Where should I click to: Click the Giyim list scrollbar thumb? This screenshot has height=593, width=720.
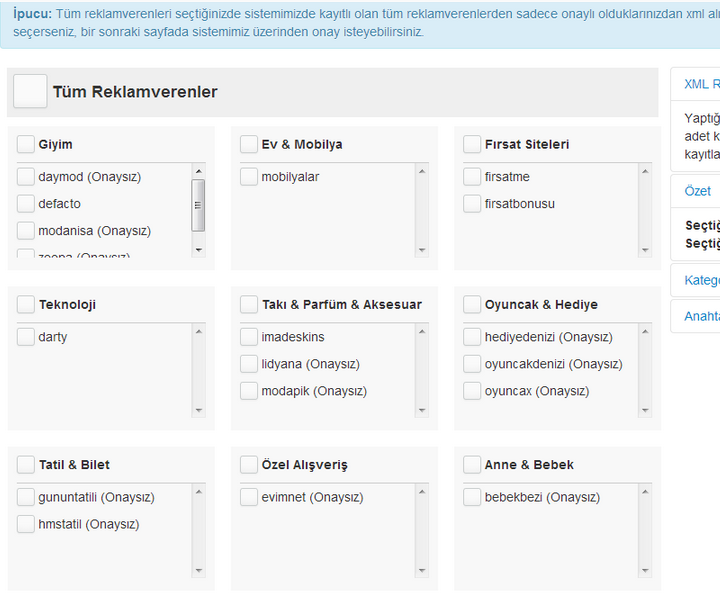198,205
